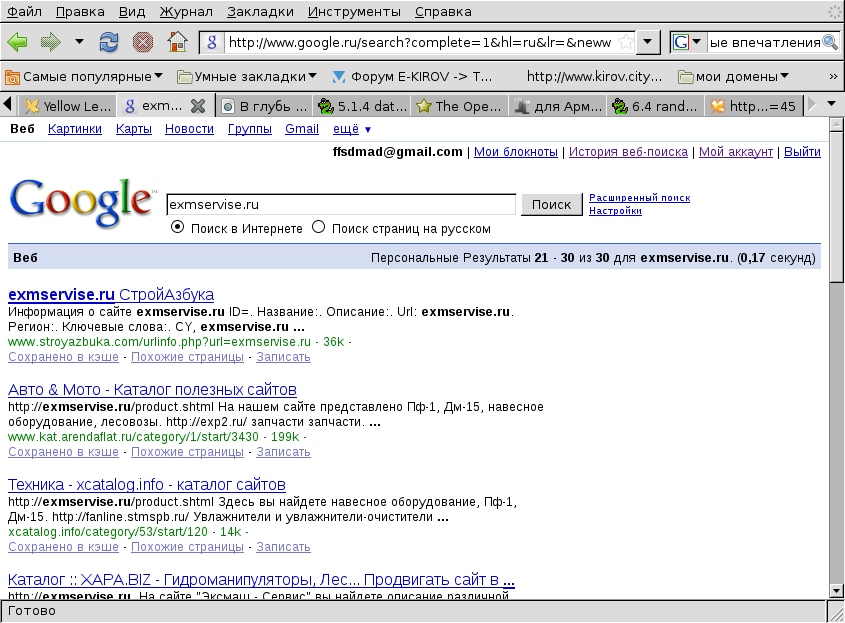This screenshot has width=845, height=623.
Task: Expand the URL bar history dropdown
Action: [x=649, y=42]
